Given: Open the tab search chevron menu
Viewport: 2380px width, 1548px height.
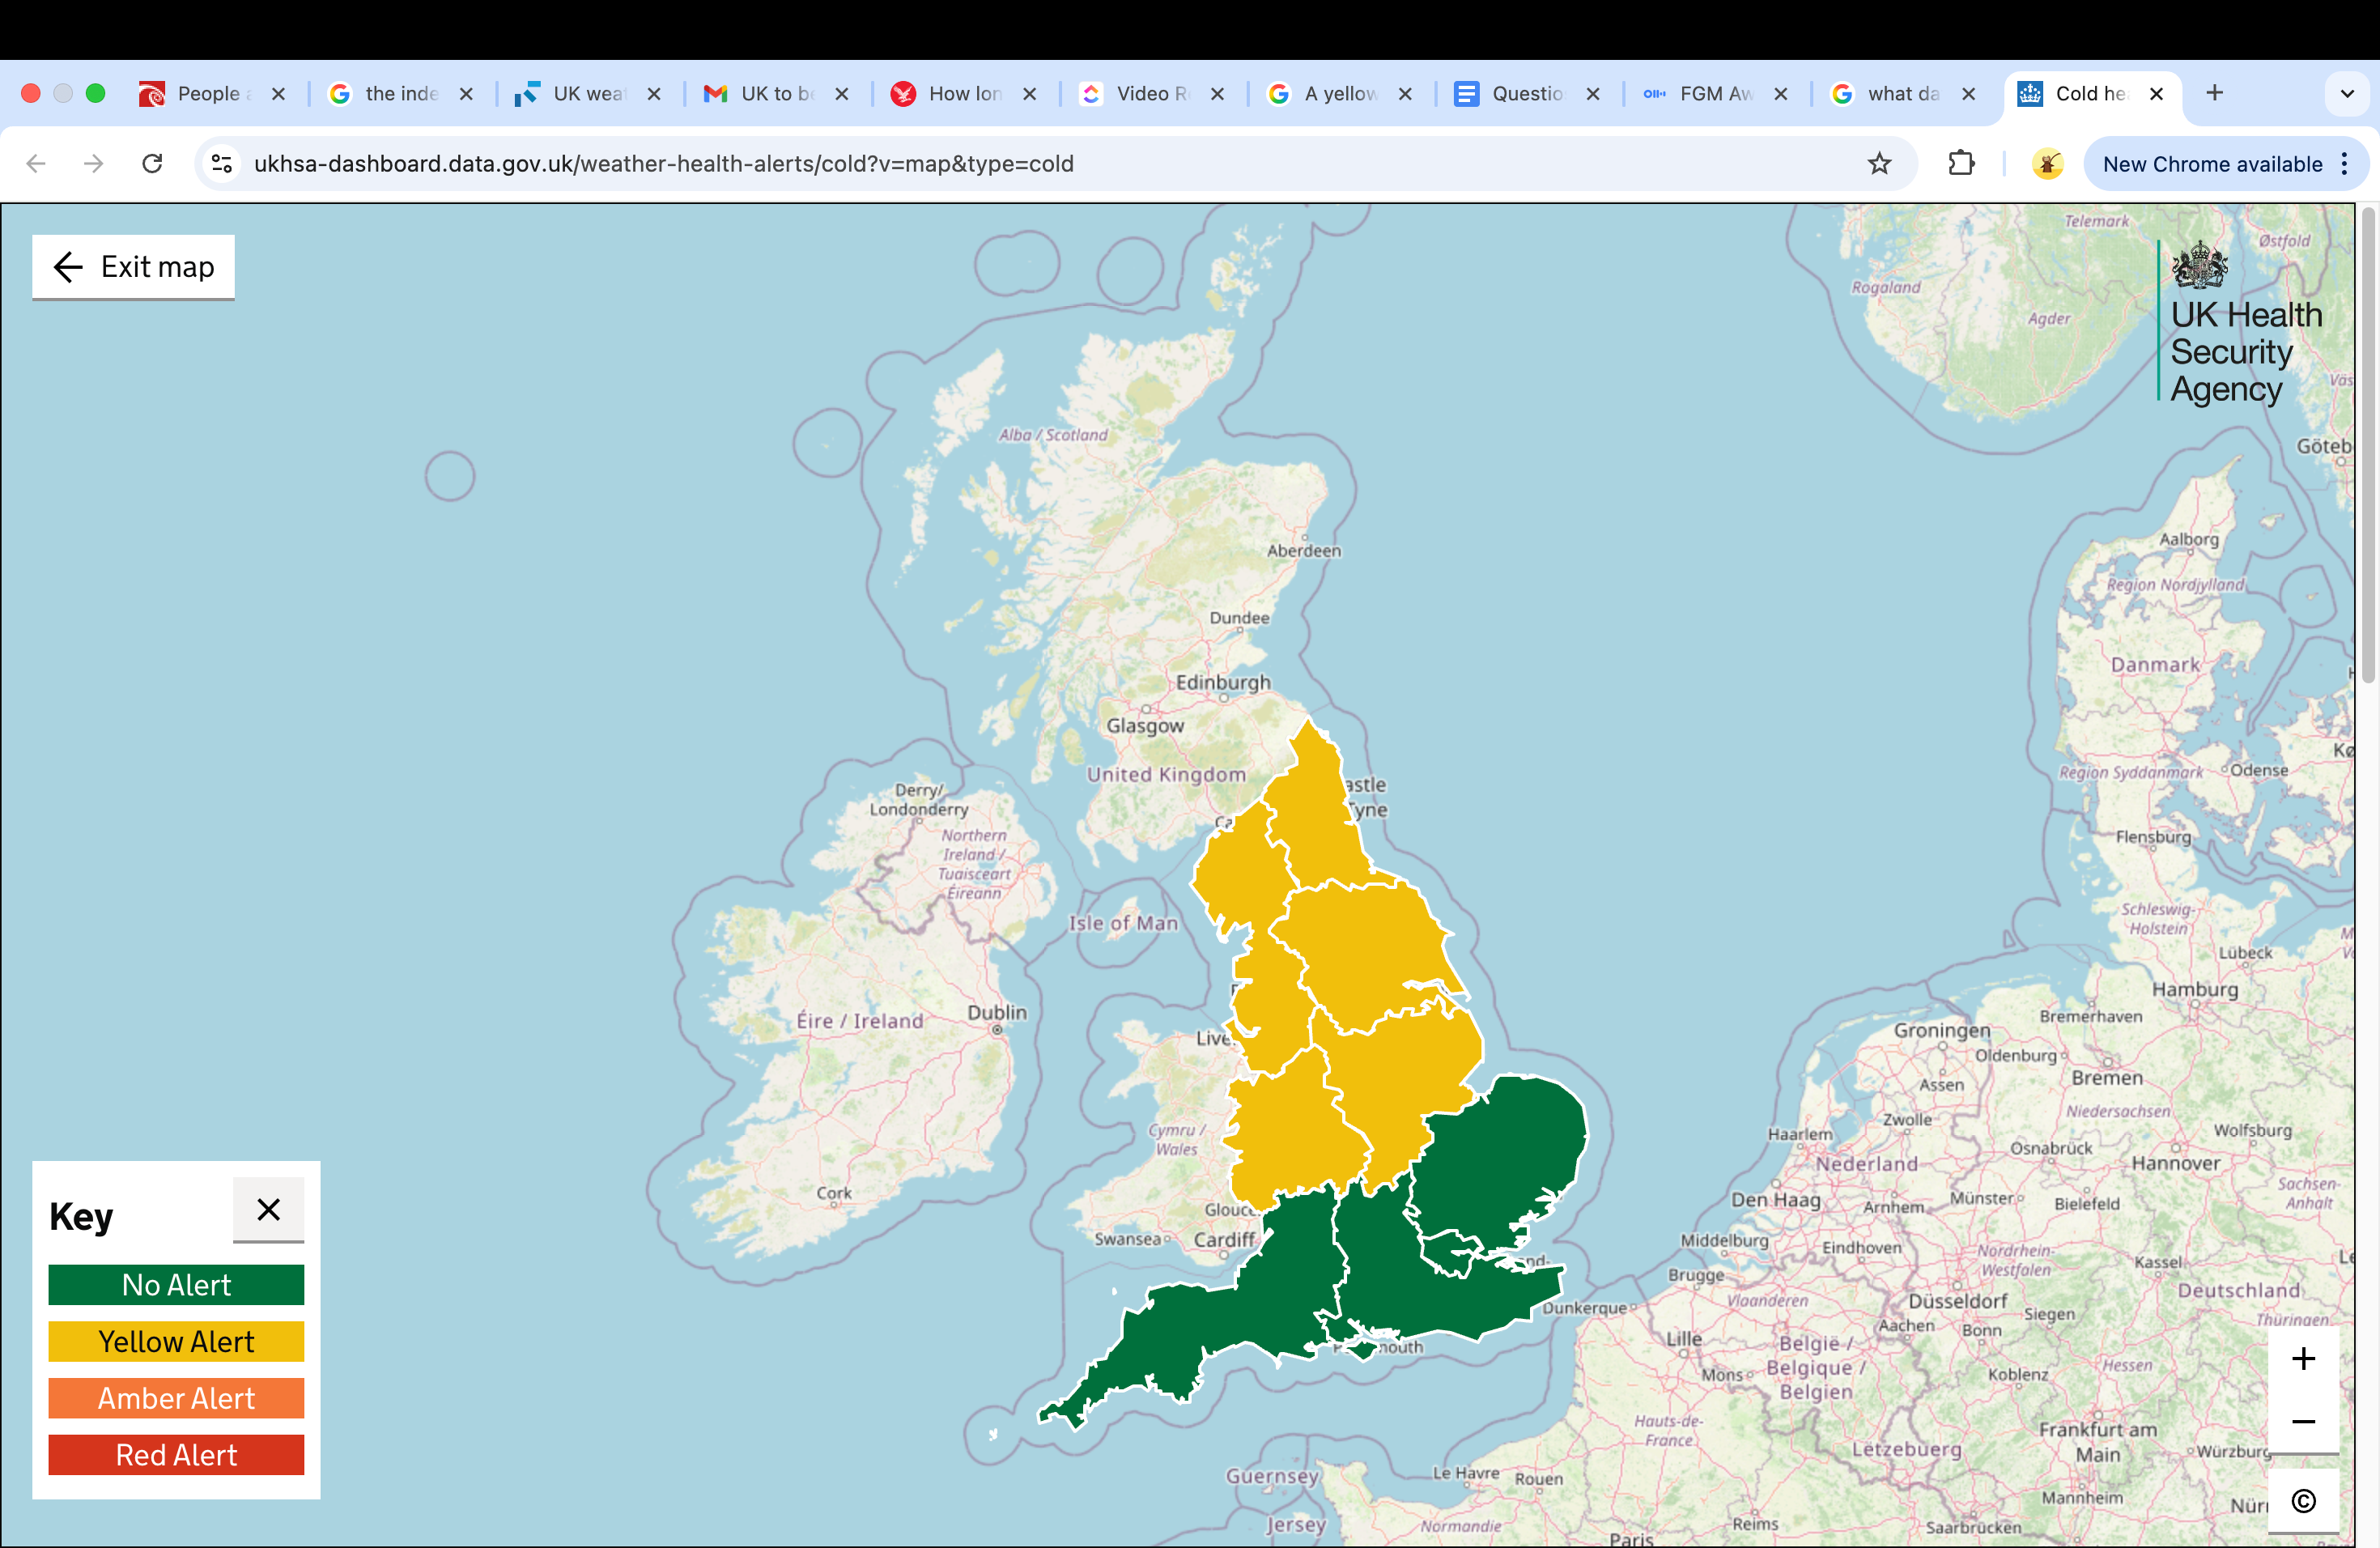Looking at the screenshot, I should pos(2346,93).
